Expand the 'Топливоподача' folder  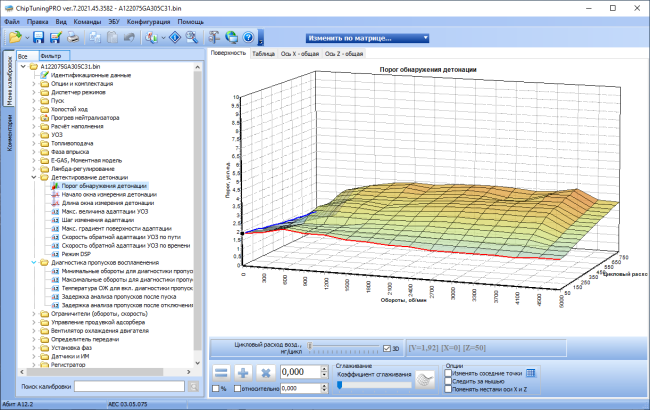tap(34, 143)
